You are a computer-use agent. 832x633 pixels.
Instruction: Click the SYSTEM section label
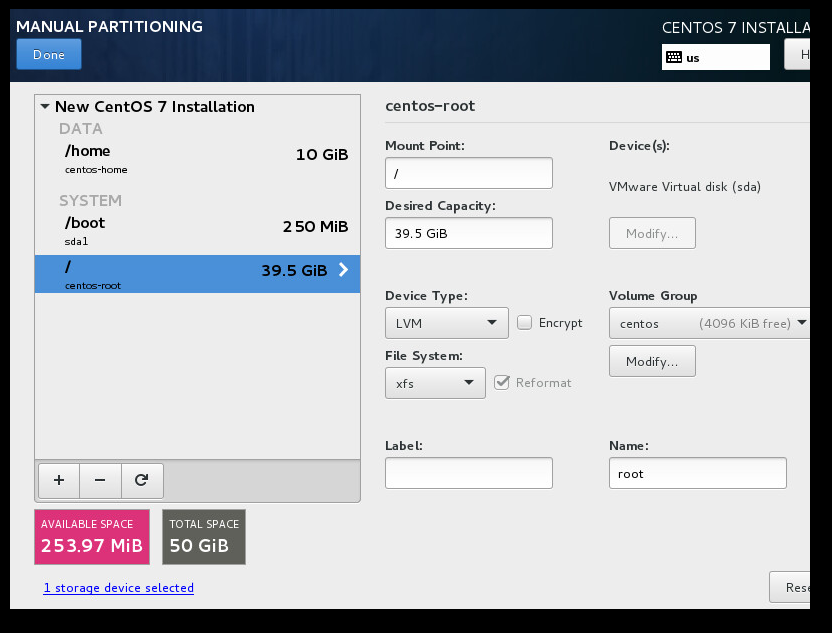90,201
